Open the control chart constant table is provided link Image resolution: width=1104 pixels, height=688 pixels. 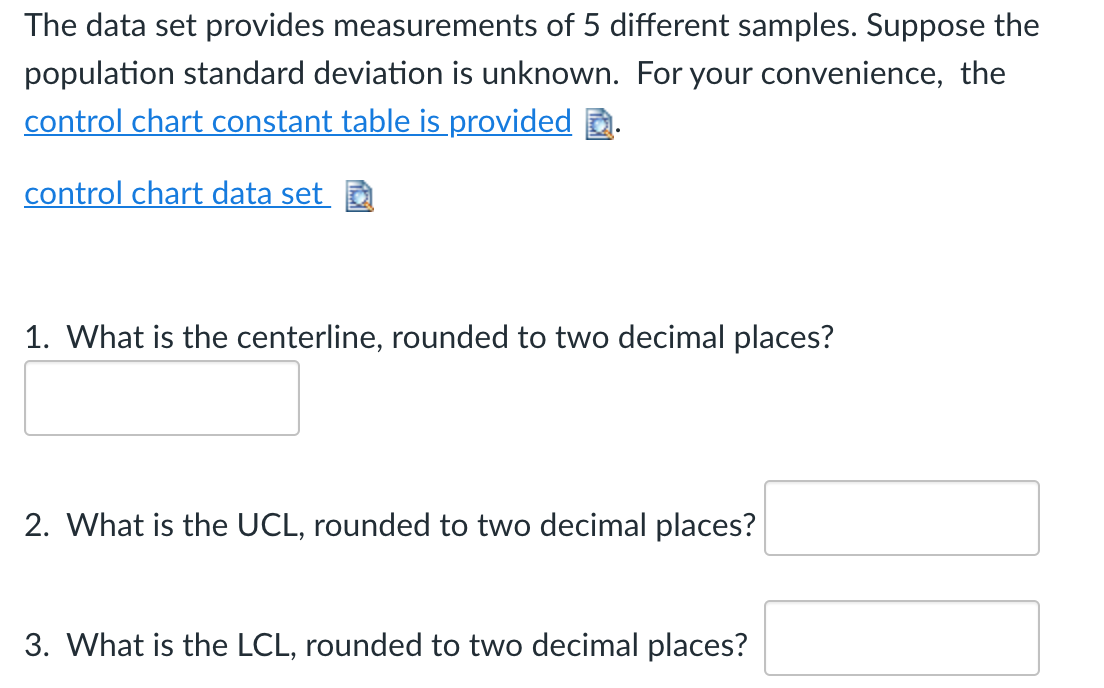click(x=296, y=121)
